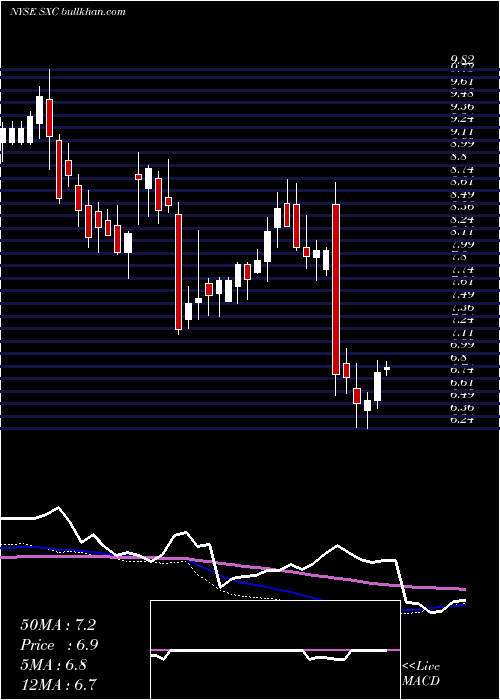
Task: Click the 8.99 price axis label
Action: coord(462,144)
